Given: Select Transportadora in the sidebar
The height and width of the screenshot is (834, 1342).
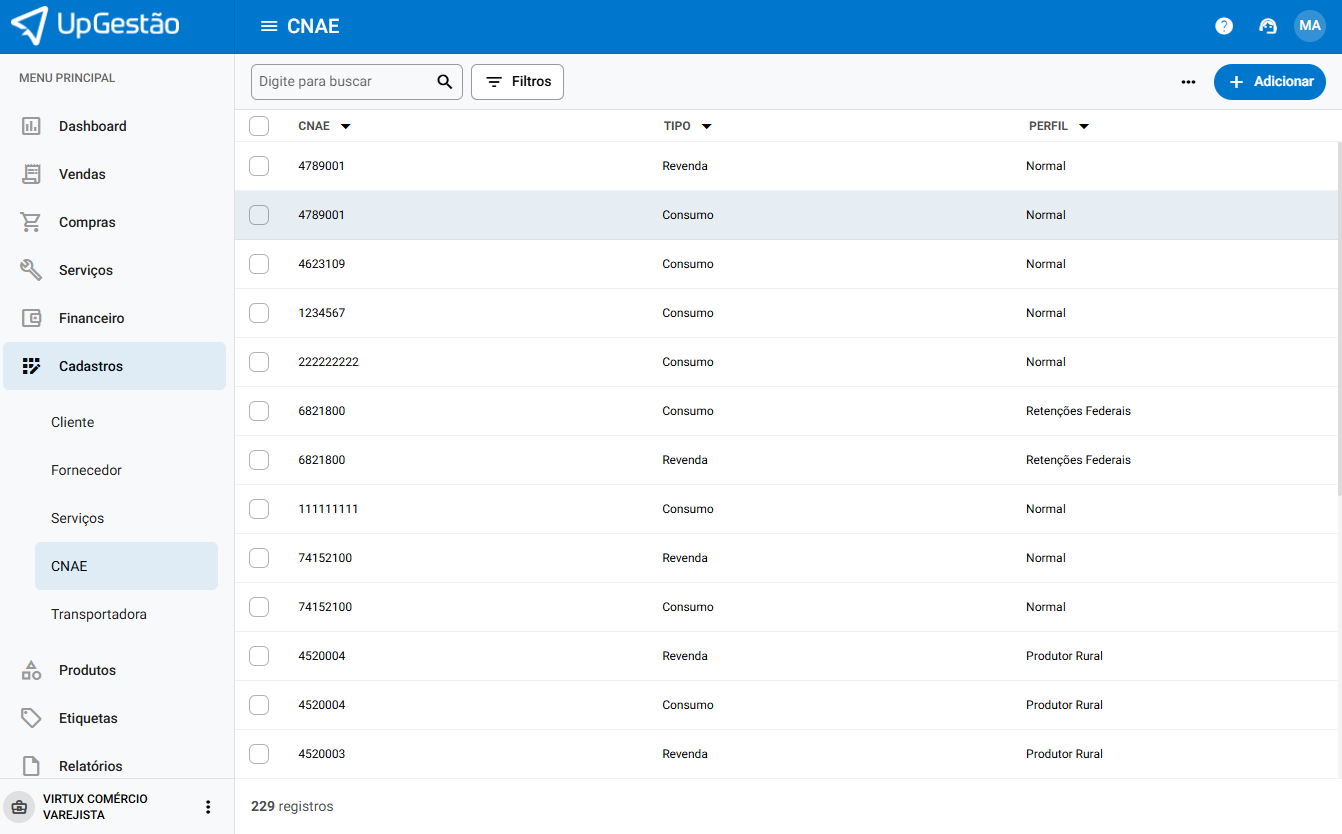Looking at the screenshot, I should coord(99,614).
